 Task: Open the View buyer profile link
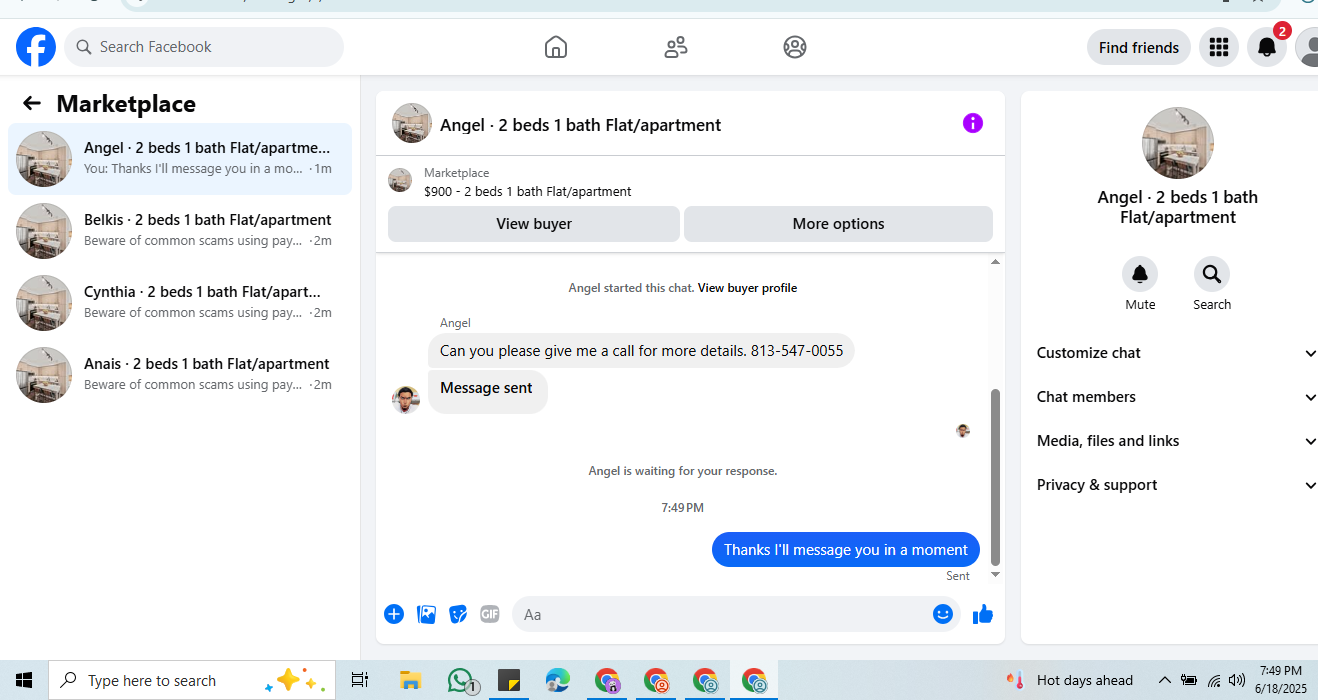(747, 288)
